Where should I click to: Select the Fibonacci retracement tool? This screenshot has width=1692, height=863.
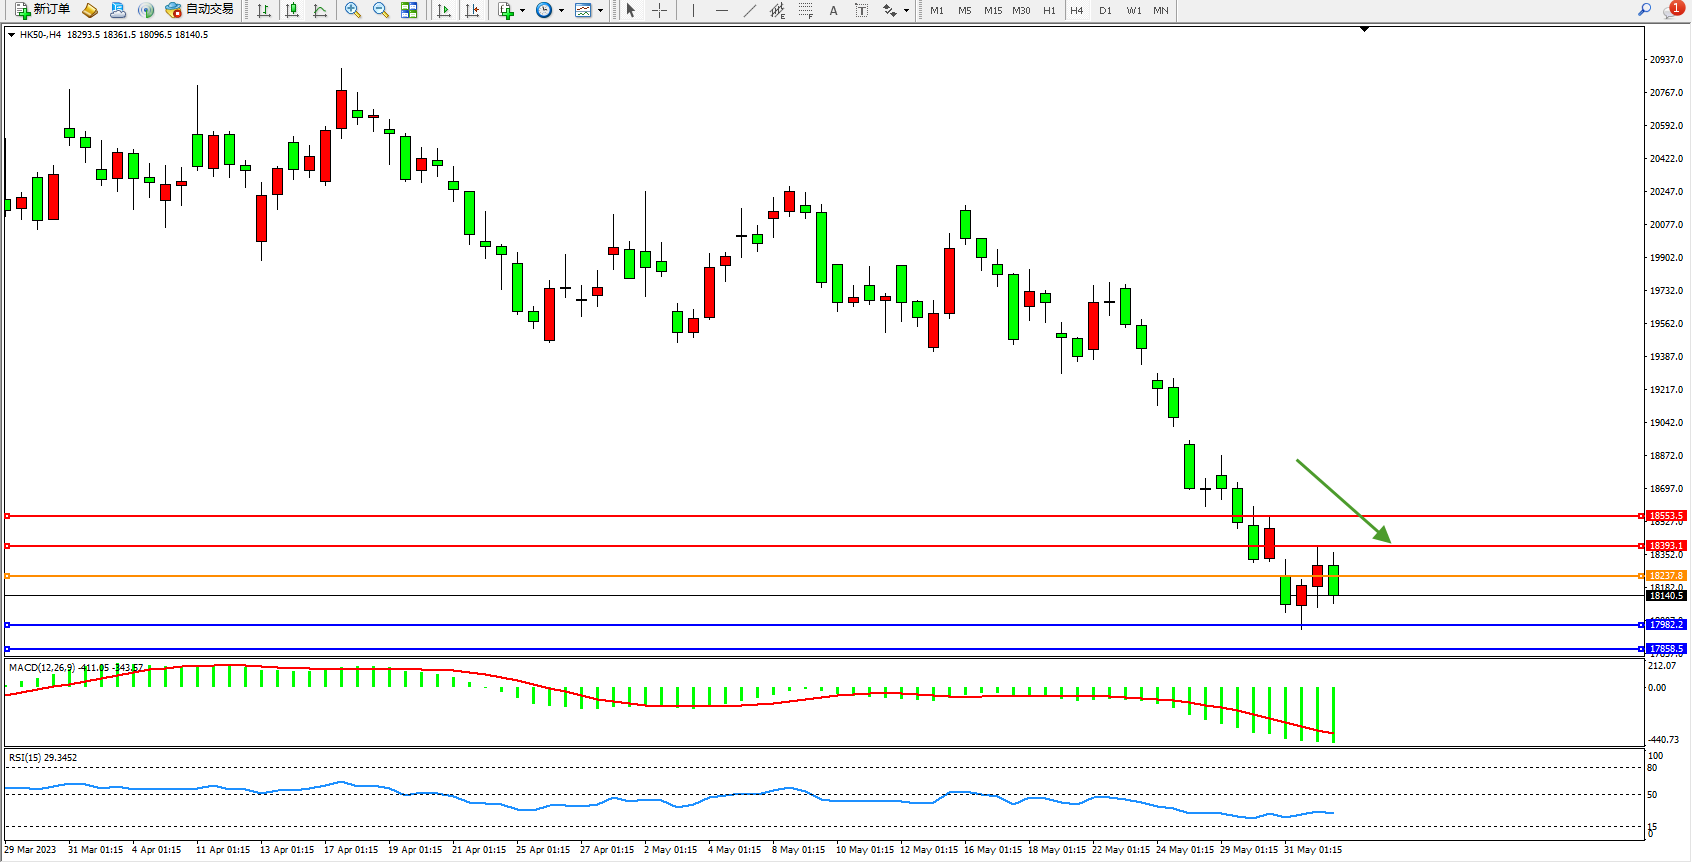805,10
